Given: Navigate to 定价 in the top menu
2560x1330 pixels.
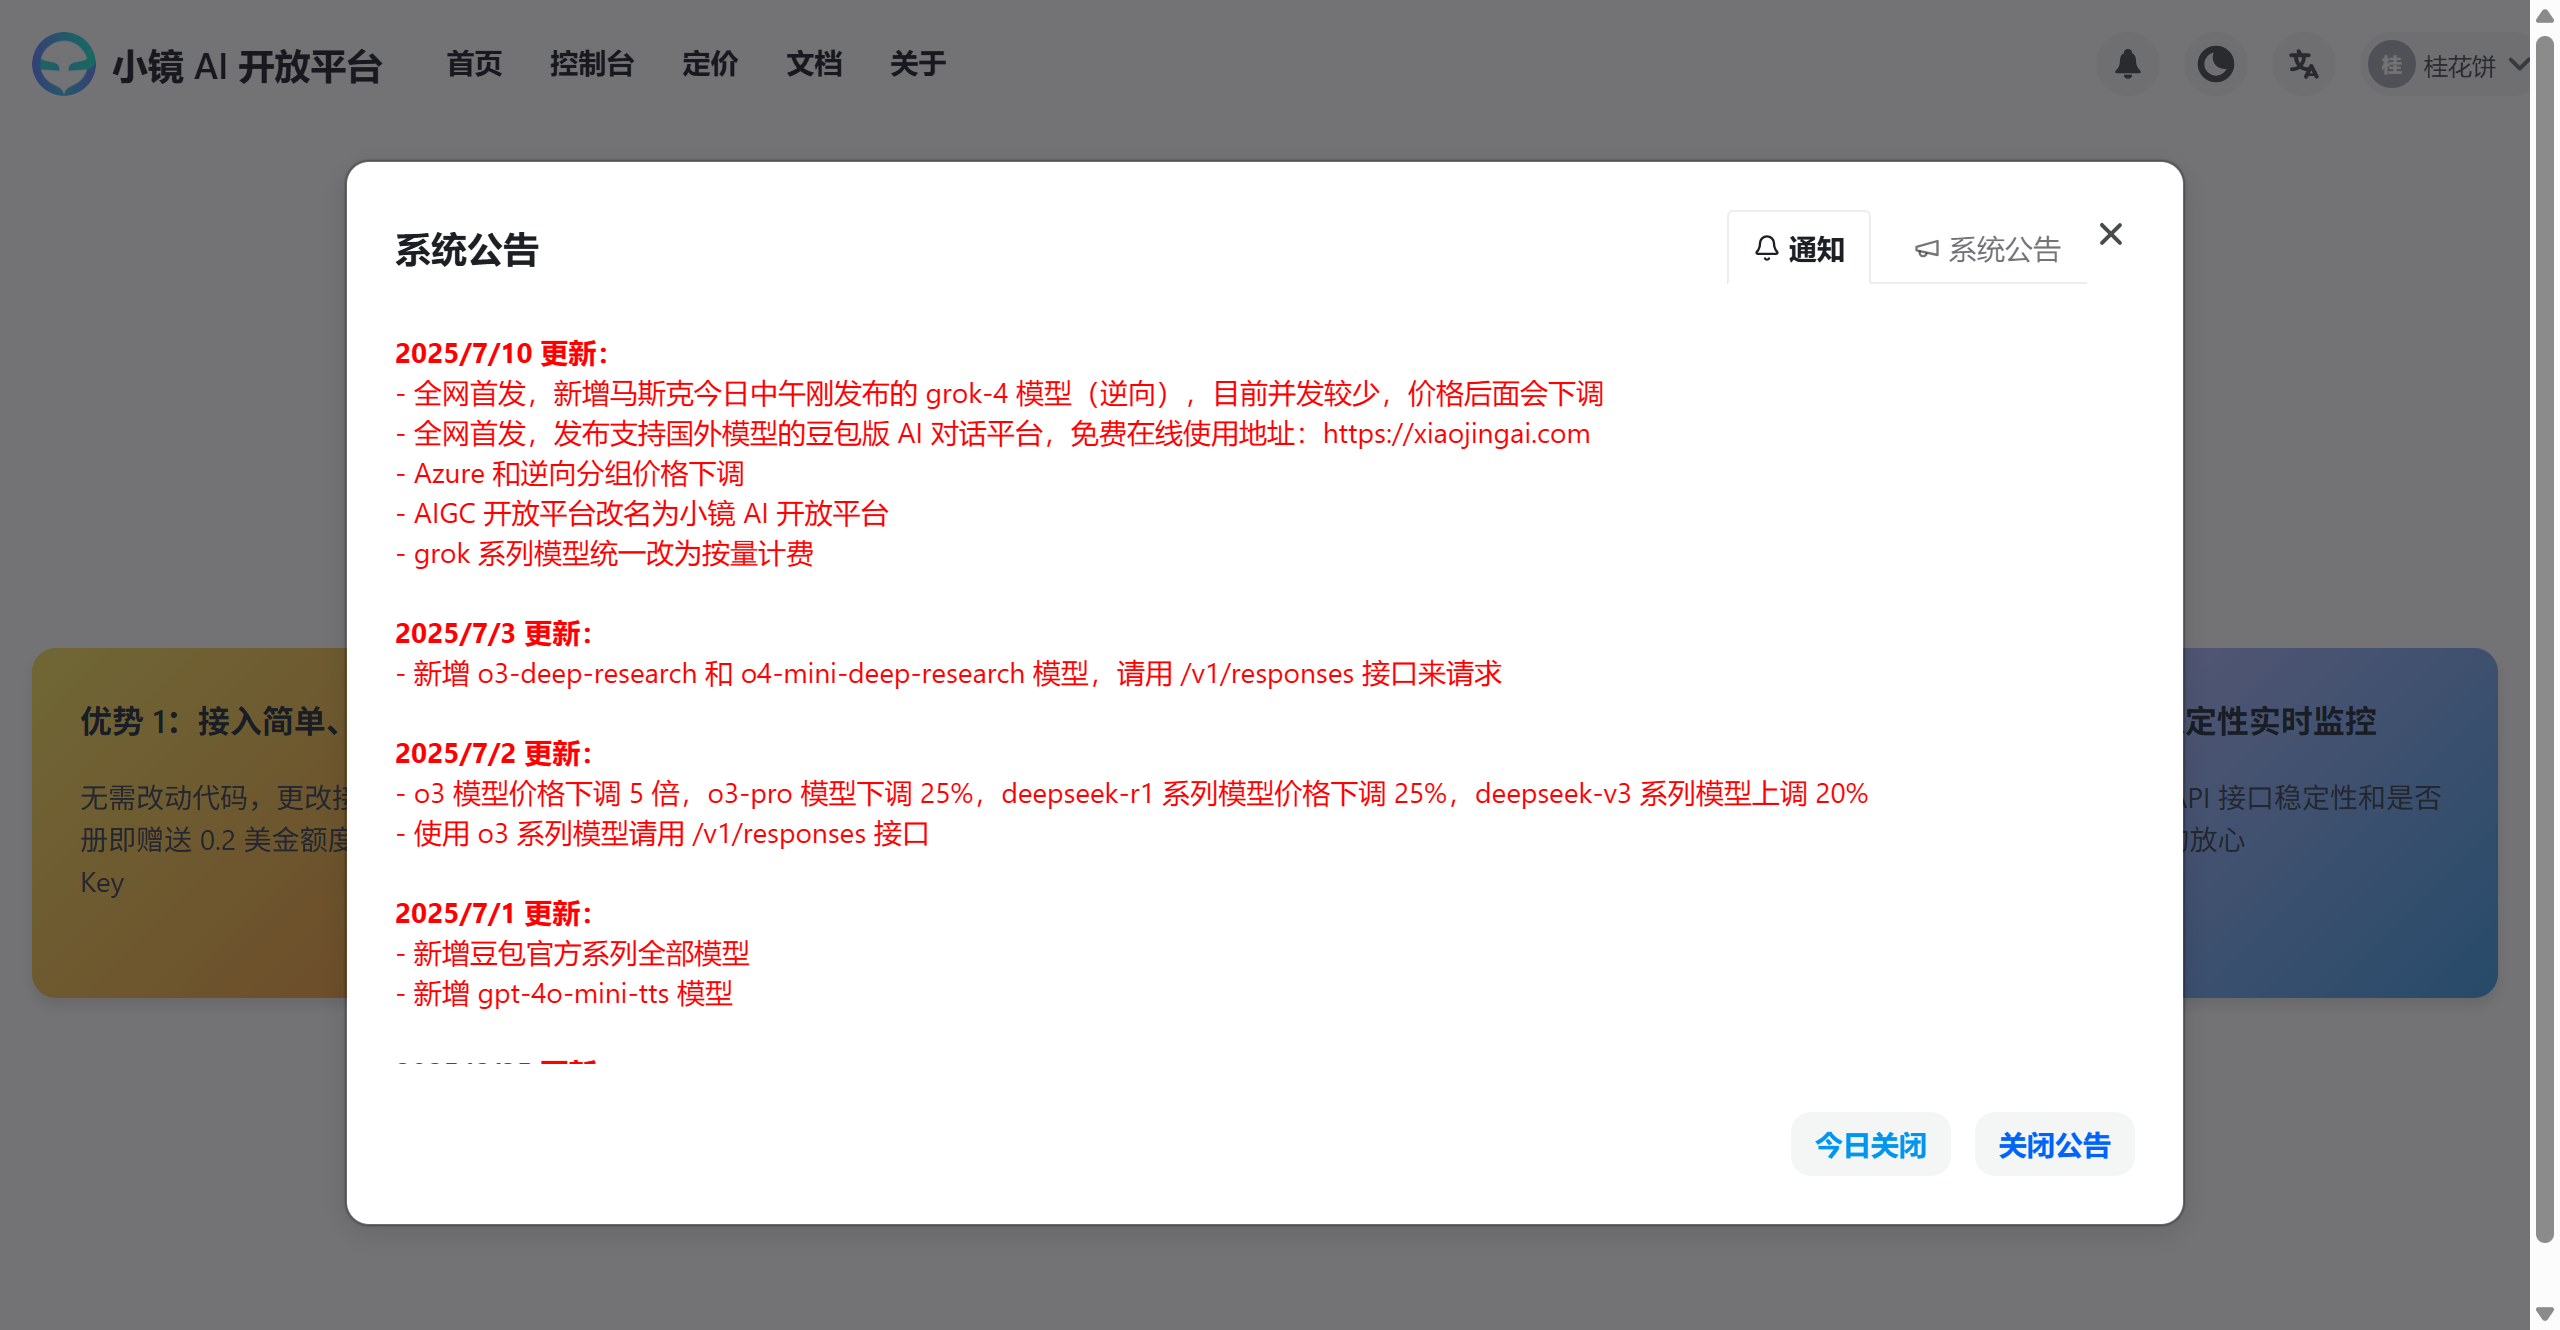Looking at the screenshot, I should coord(710,64).
